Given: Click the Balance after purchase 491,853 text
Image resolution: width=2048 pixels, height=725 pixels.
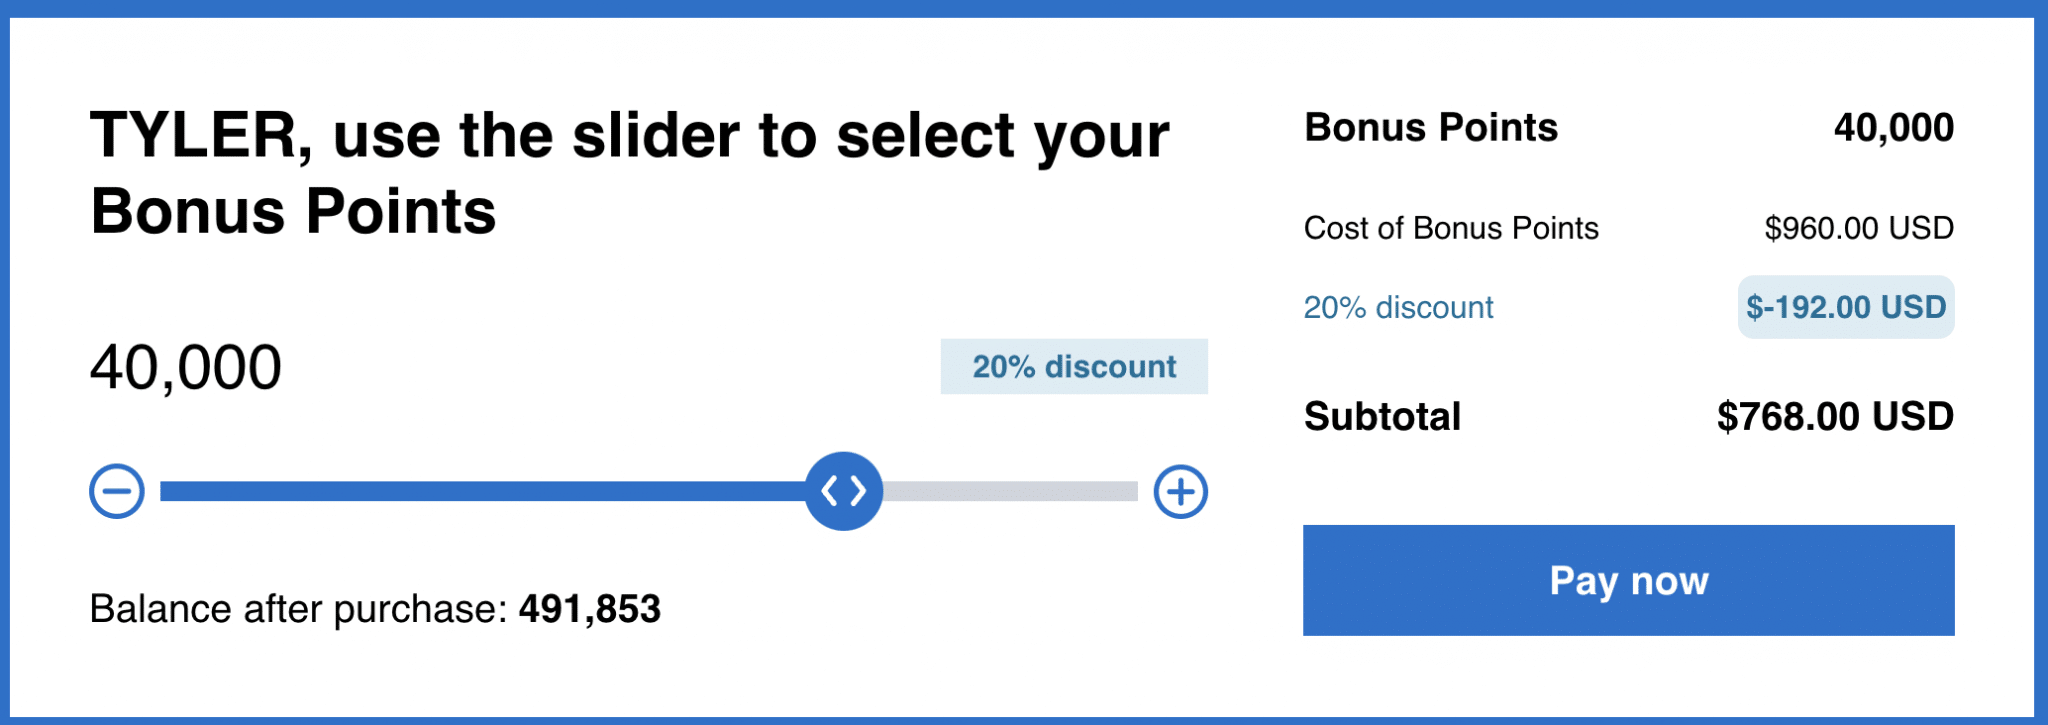Looking at the screenshot, I should click(x=375, y=607).
